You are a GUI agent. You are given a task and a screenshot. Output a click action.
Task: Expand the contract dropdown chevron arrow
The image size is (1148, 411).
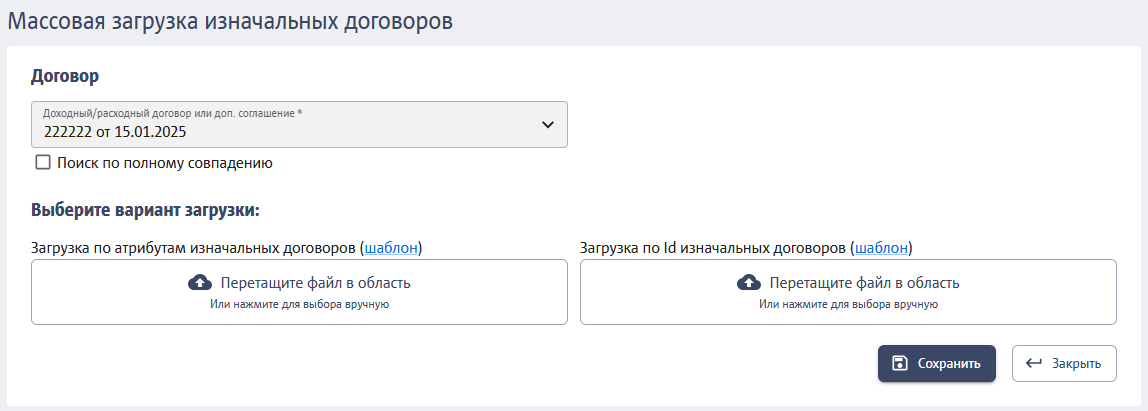coord(548,125)
